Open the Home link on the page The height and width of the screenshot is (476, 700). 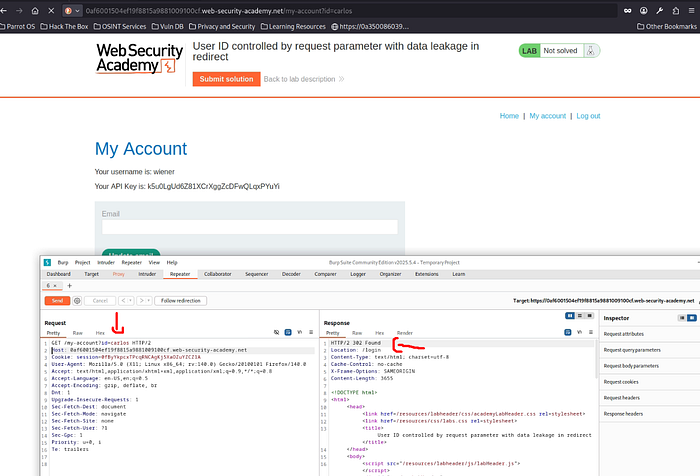(x=509, y=116)
